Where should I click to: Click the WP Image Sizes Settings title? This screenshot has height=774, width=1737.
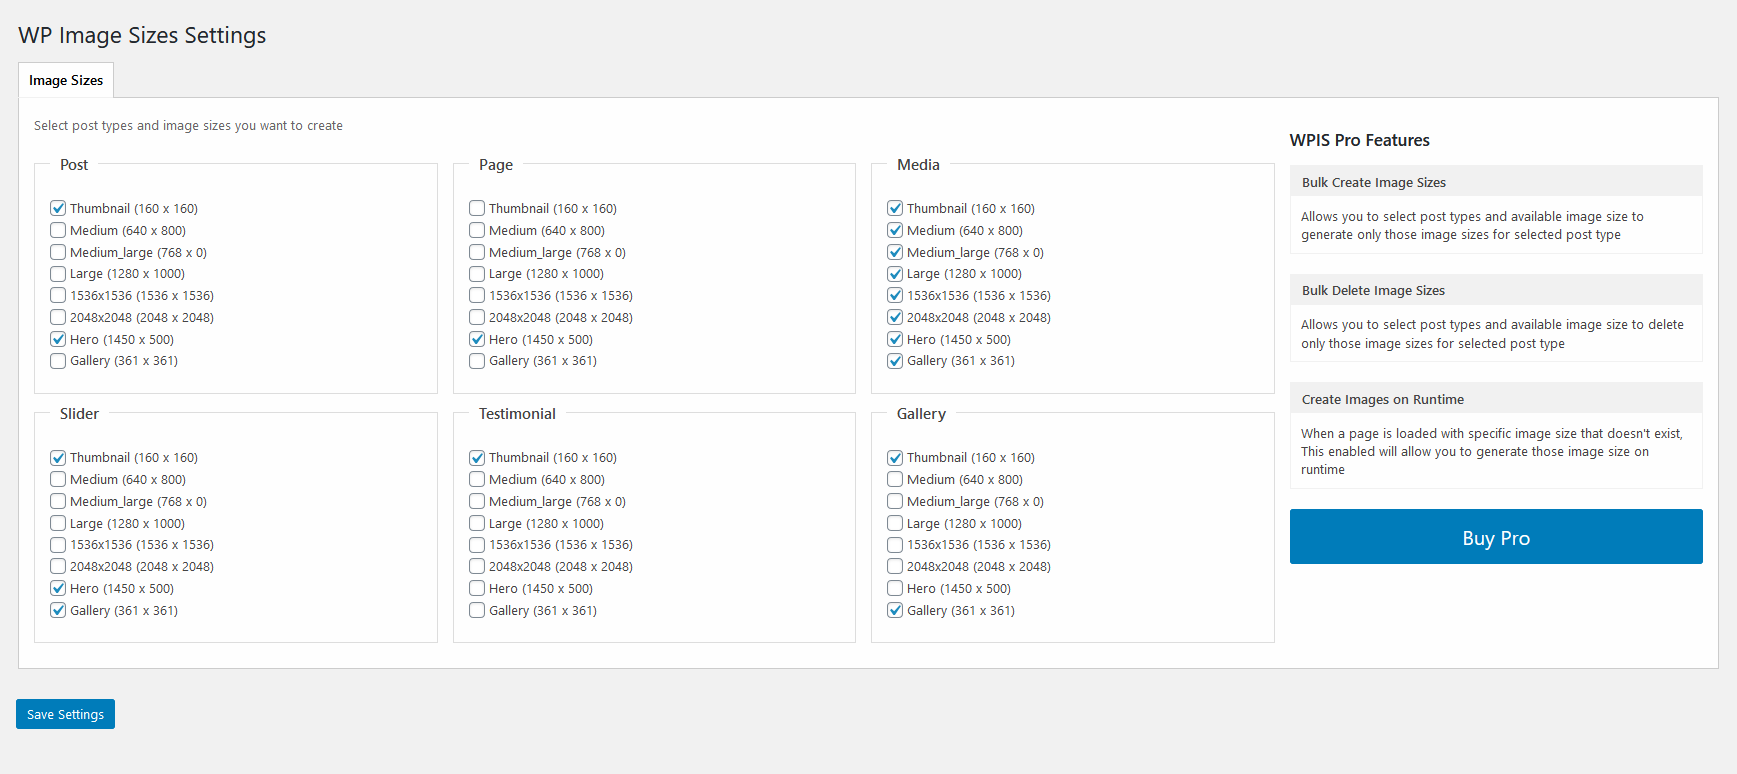142,35
